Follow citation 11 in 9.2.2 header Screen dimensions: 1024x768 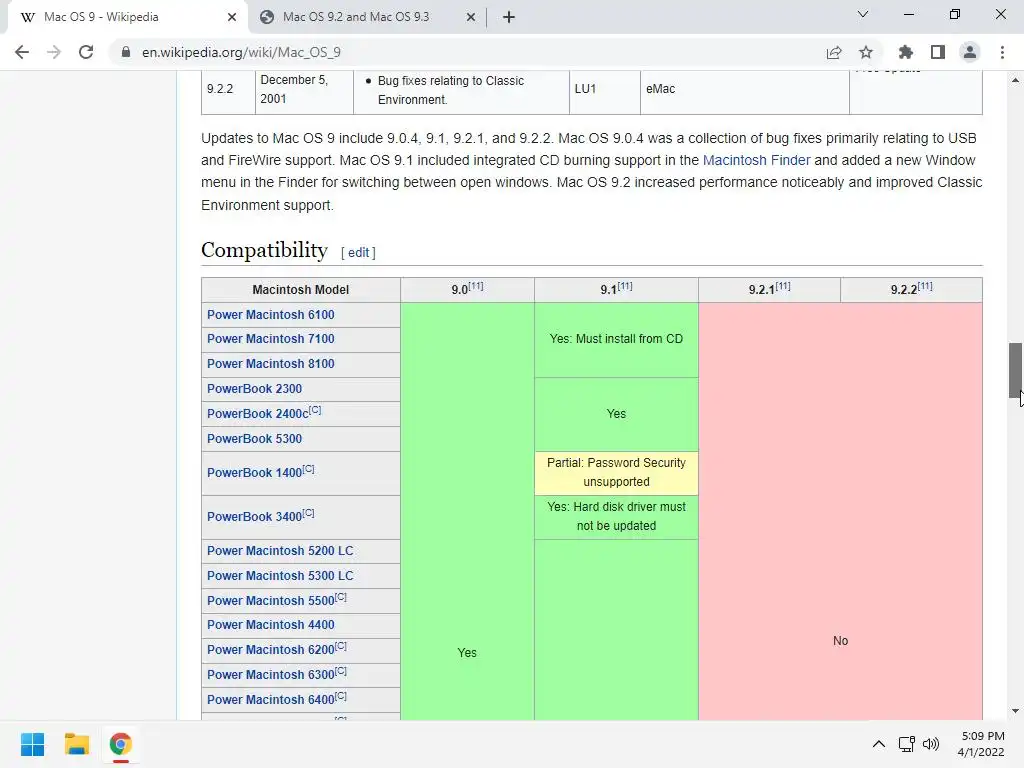(925, 286)
